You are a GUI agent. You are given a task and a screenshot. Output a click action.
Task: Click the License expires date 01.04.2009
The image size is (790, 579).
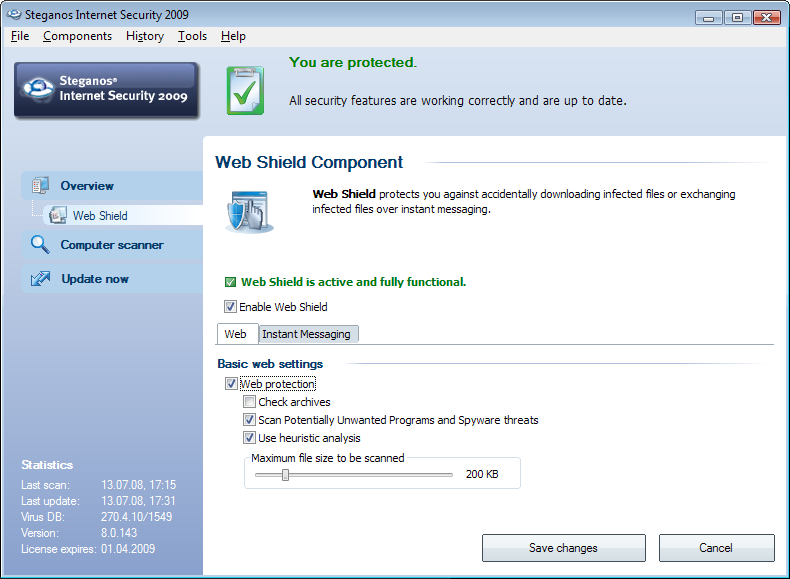pyautogui.click(x=128, y=549)
